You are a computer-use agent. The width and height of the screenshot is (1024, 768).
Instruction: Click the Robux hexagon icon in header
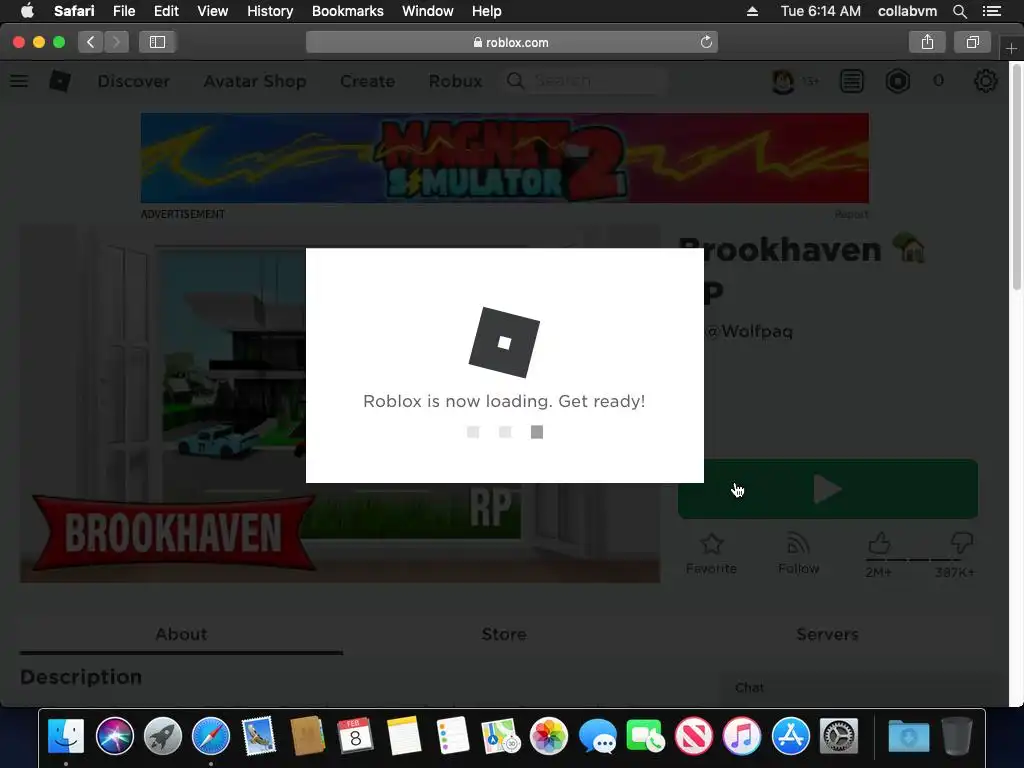tap(898, 81)
